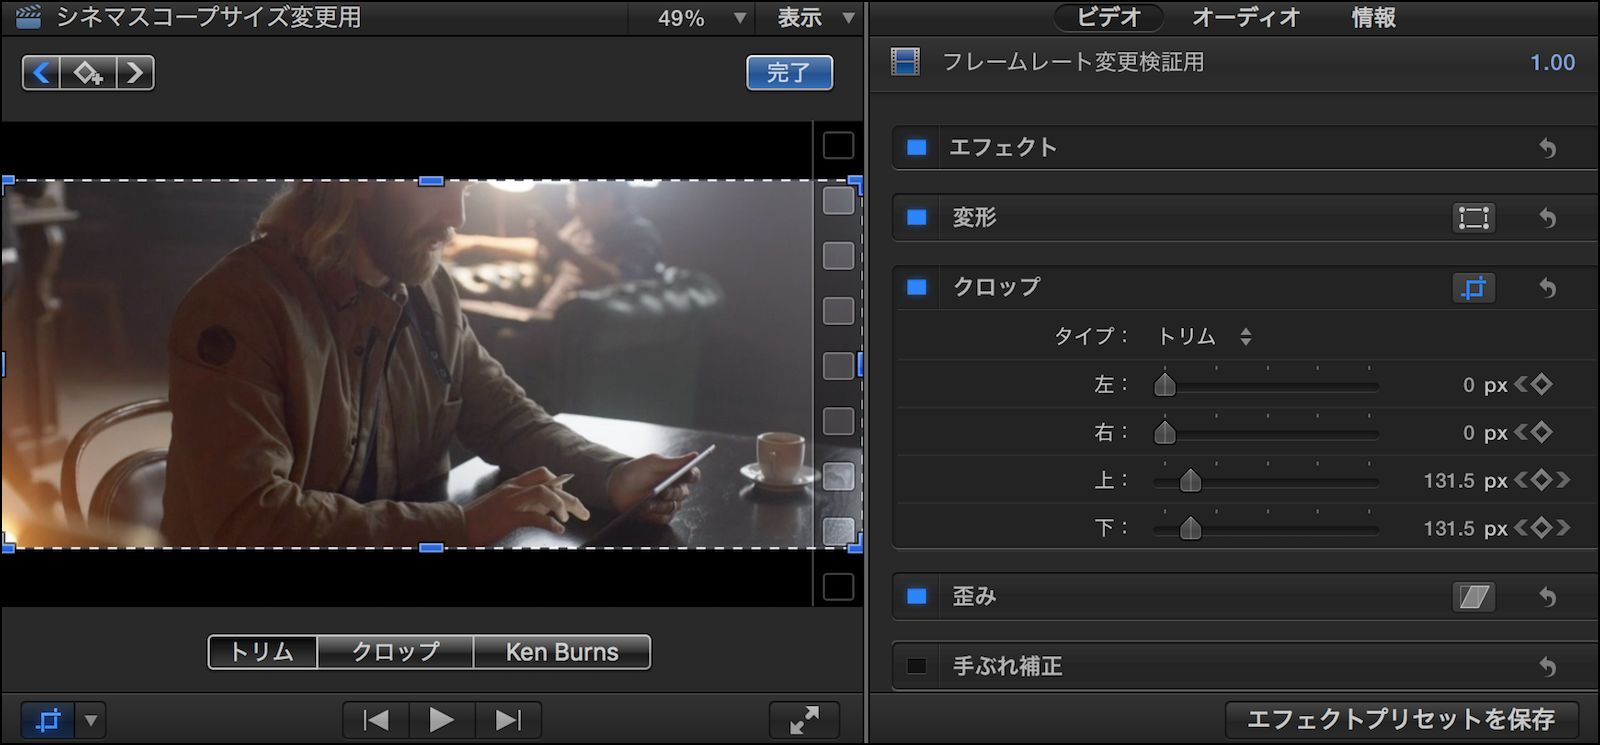Viewport: 1600px width, 745px height.
Task: Disable the 変形 section checkbox
Action: tap(916, 218)
